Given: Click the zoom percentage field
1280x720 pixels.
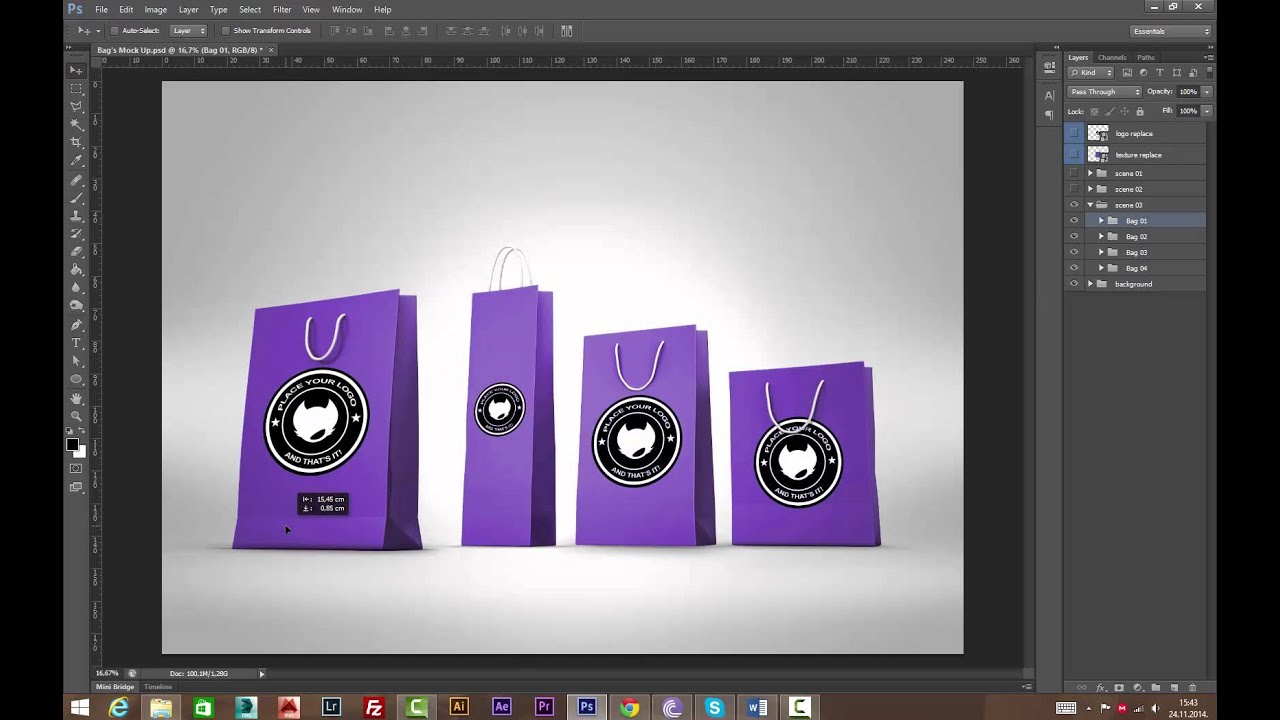Looking at the screenshot, I should point(107,674).
